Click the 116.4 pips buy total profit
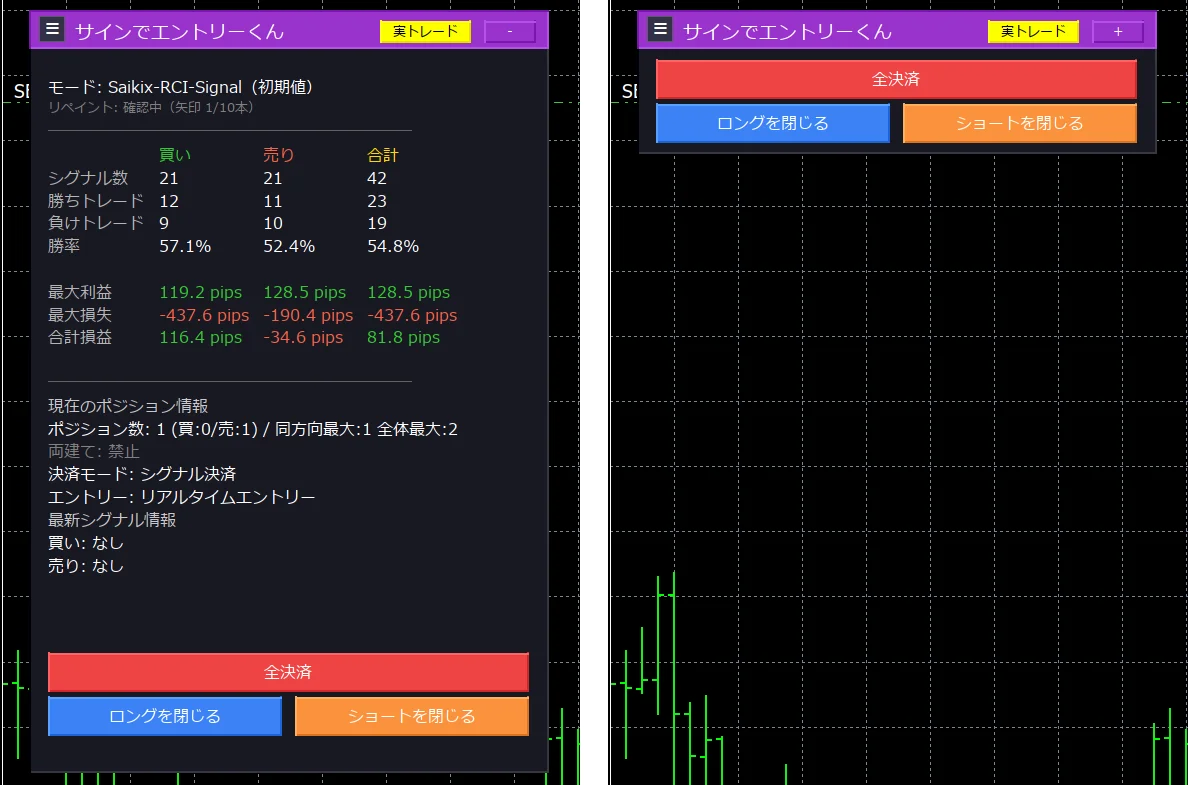Viewport: 1188px width, 785px height. (201, 338)
